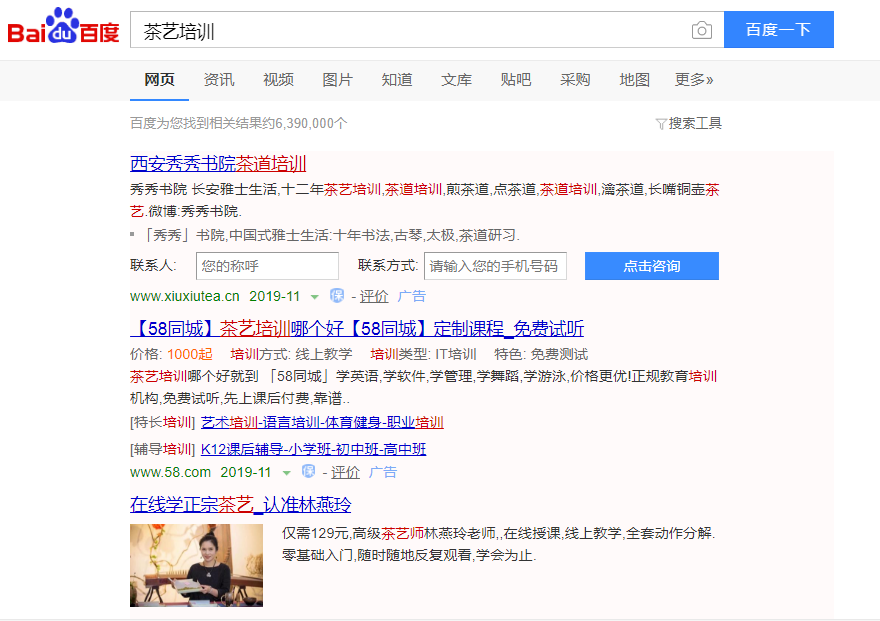880x621 pixels.
Task: Open the 地图 tab
Action: pyautogui.click(x=635, y=80)
